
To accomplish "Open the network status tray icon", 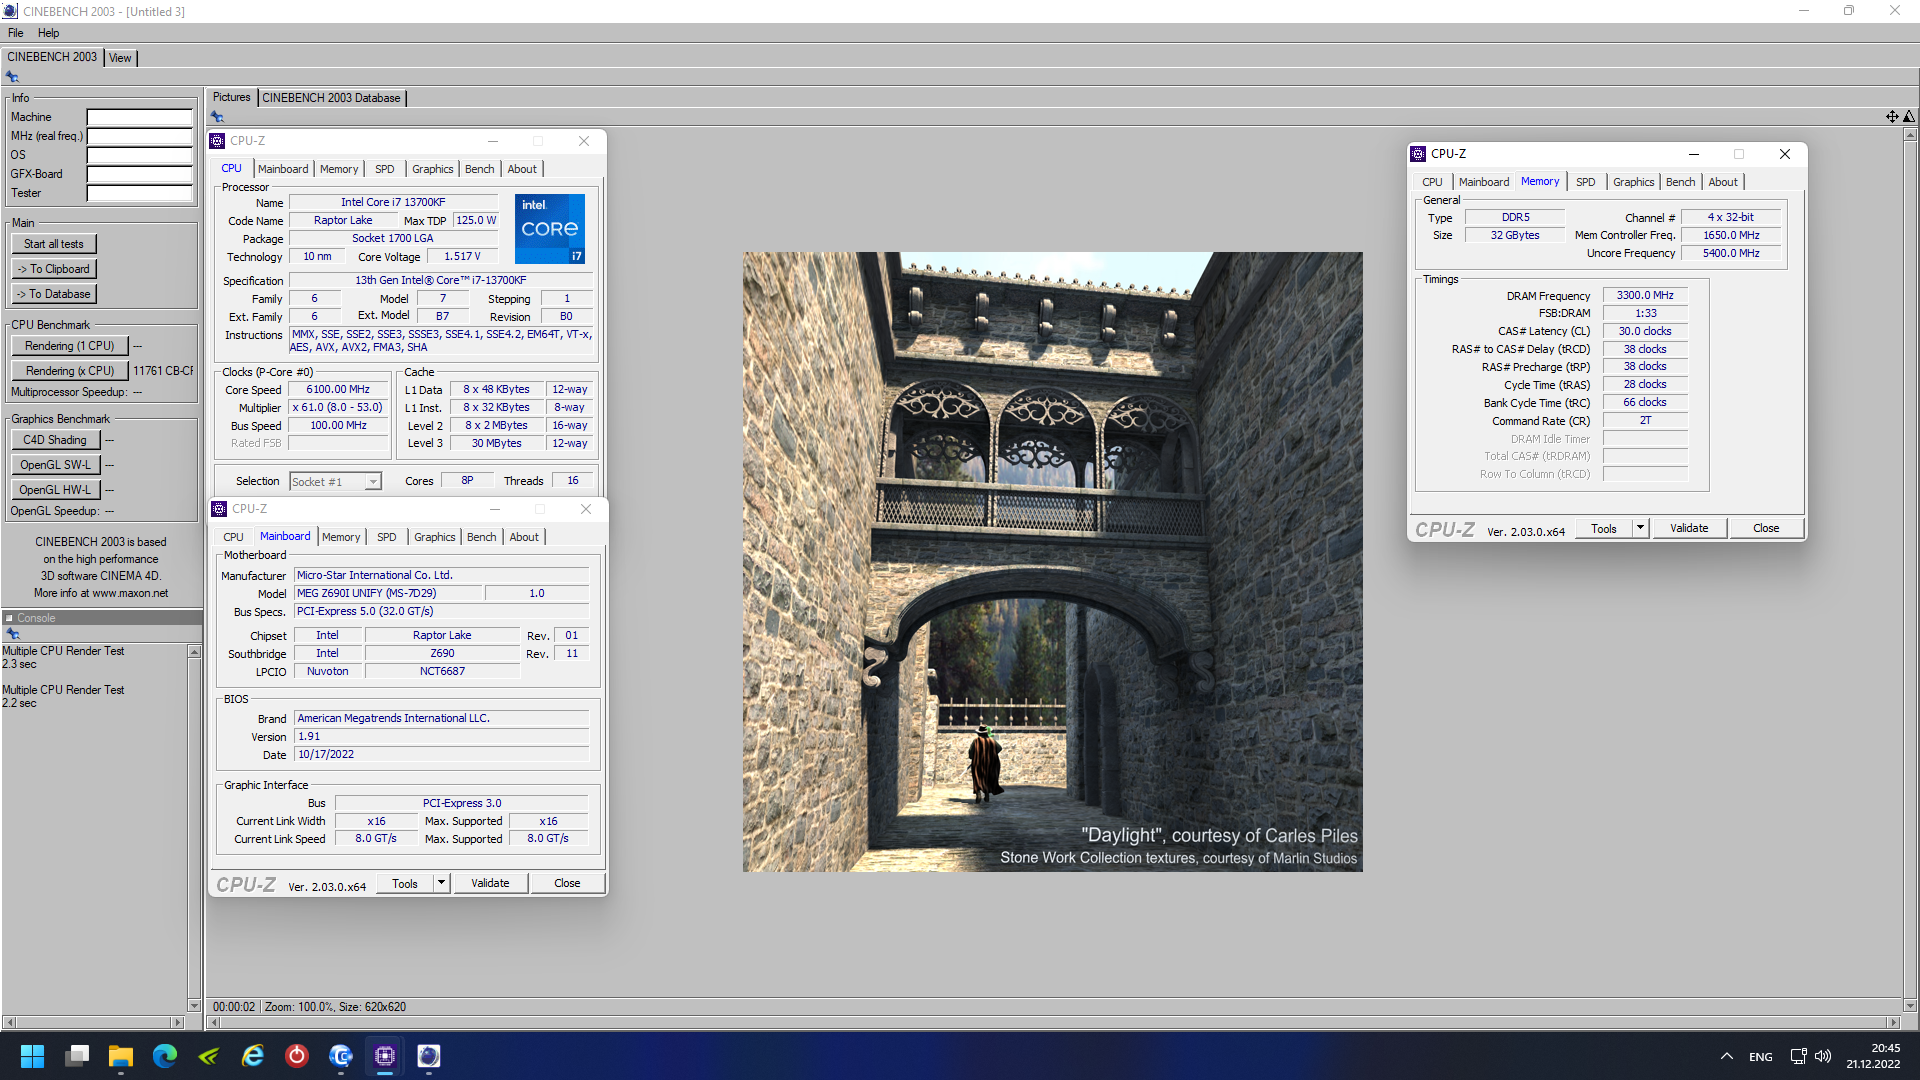I will [1798, 1056].
